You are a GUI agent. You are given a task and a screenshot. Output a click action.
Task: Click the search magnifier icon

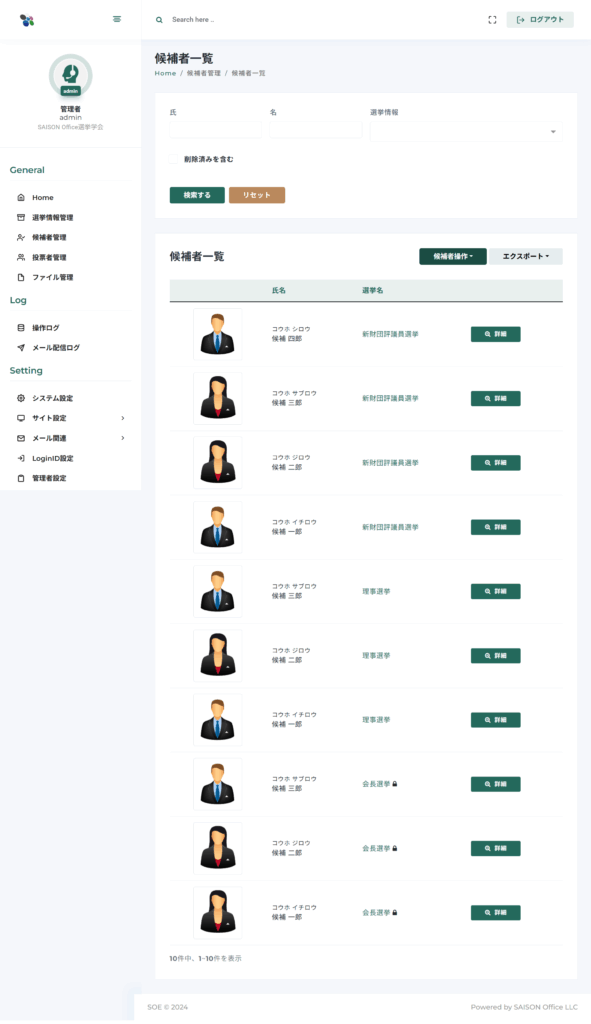pos(159,20)
